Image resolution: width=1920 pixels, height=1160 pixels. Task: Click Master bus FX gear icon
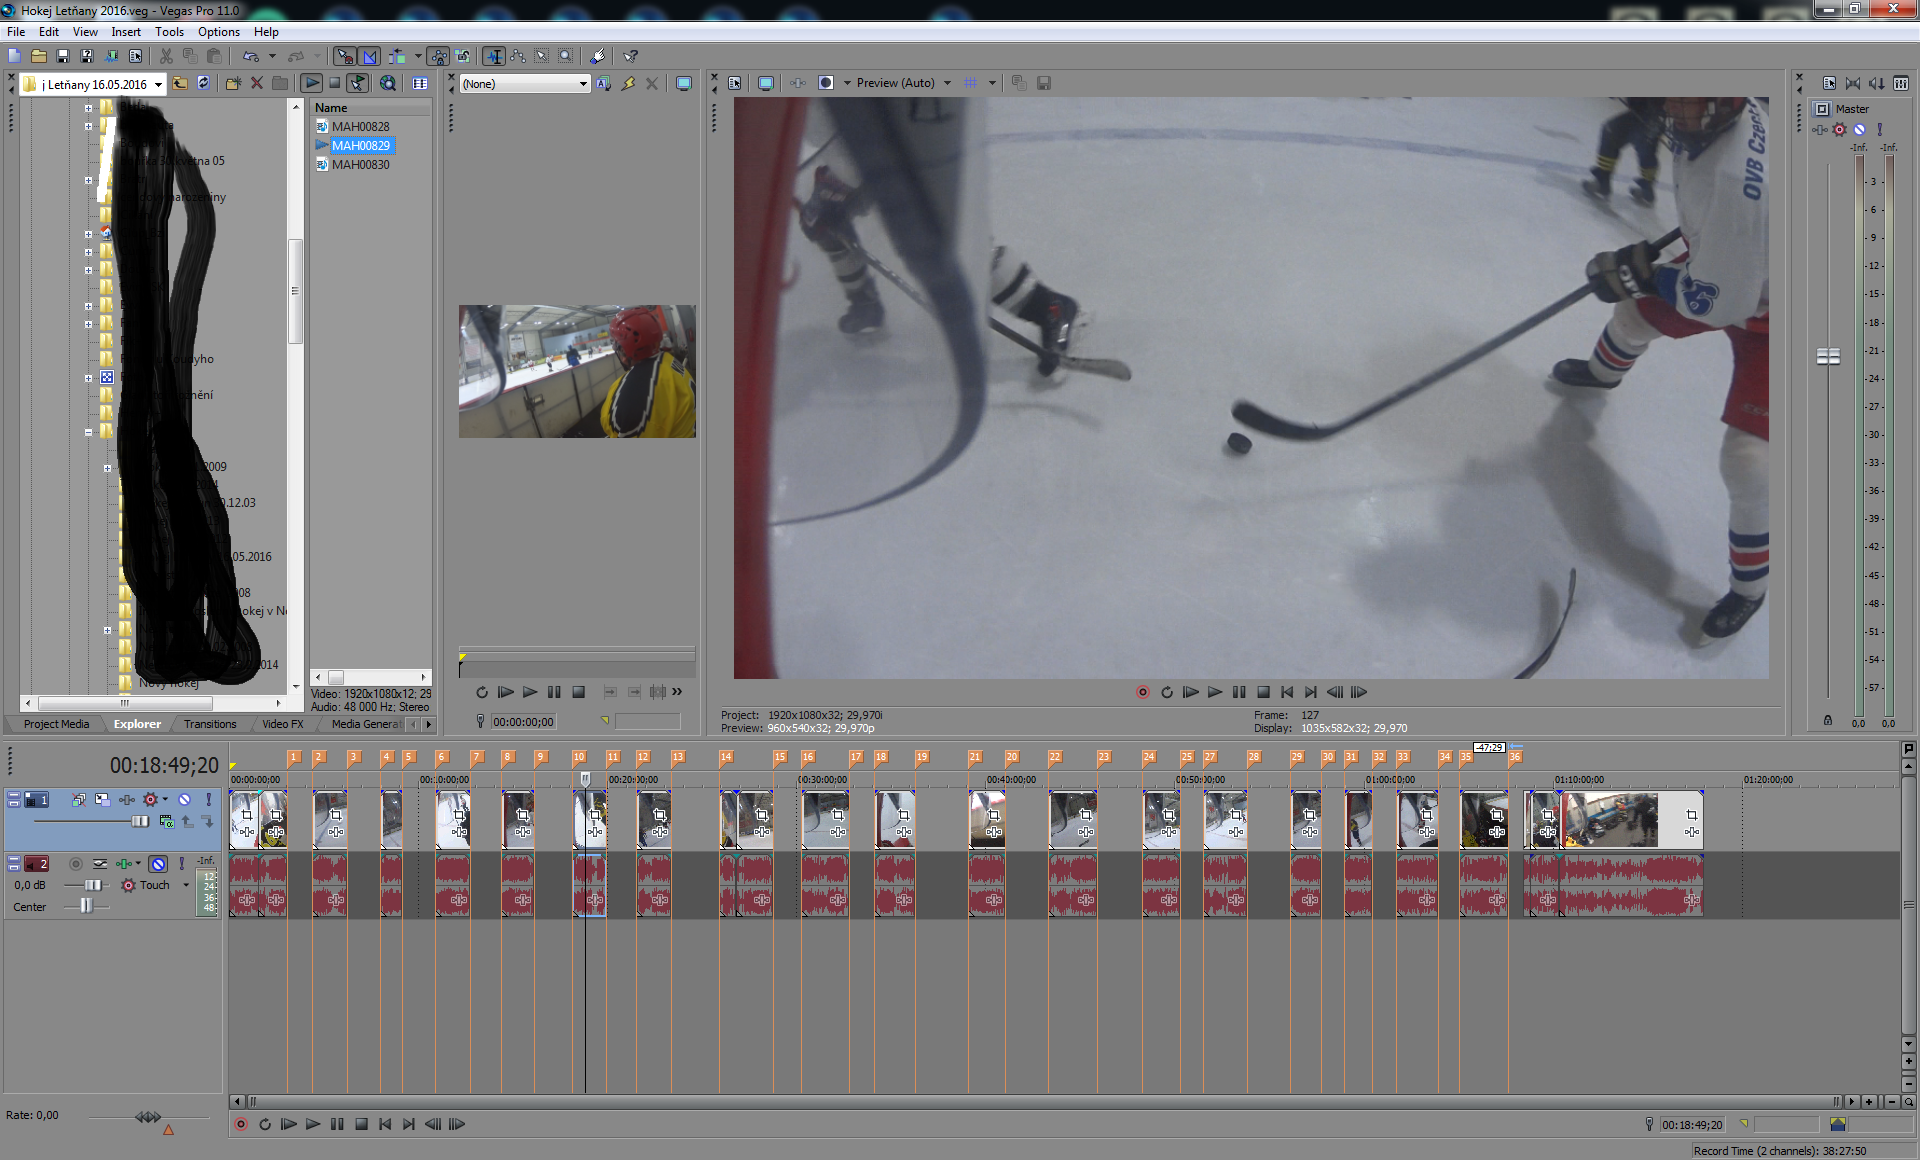point(1839,129)
